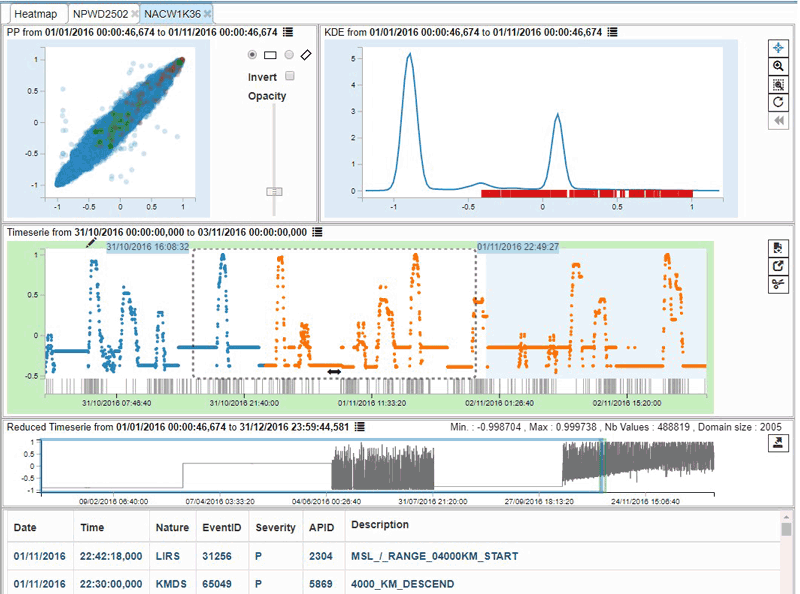The image size is (800, 594).
Task: Click the Timeserie open-external arrow icon
Action: point(778,266)
